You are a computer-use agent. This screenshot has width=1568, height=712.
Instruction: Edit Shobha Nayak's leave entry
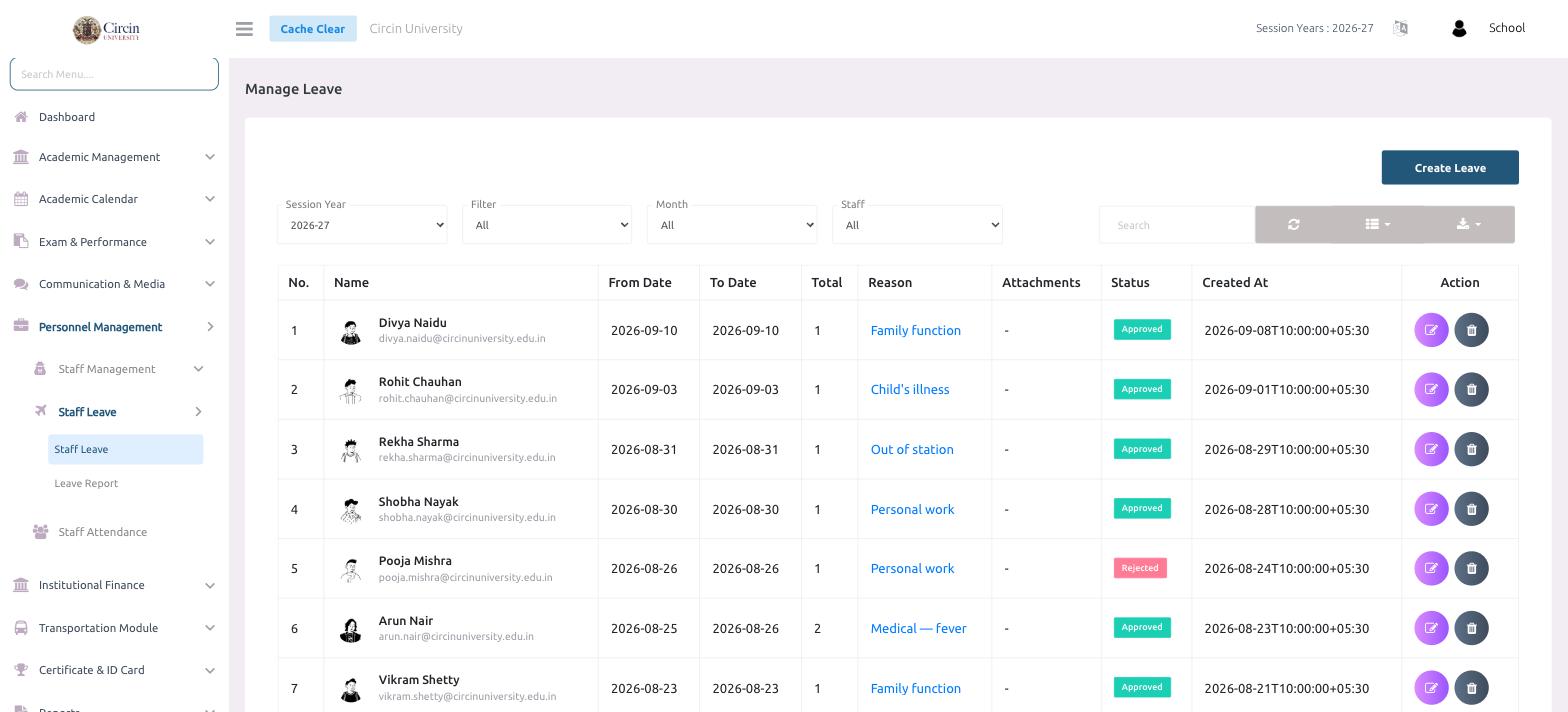pos(1431,509)
